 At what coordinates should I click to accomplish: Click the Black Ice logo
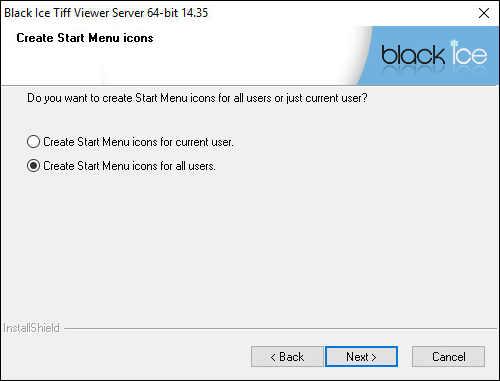[434, 55]
